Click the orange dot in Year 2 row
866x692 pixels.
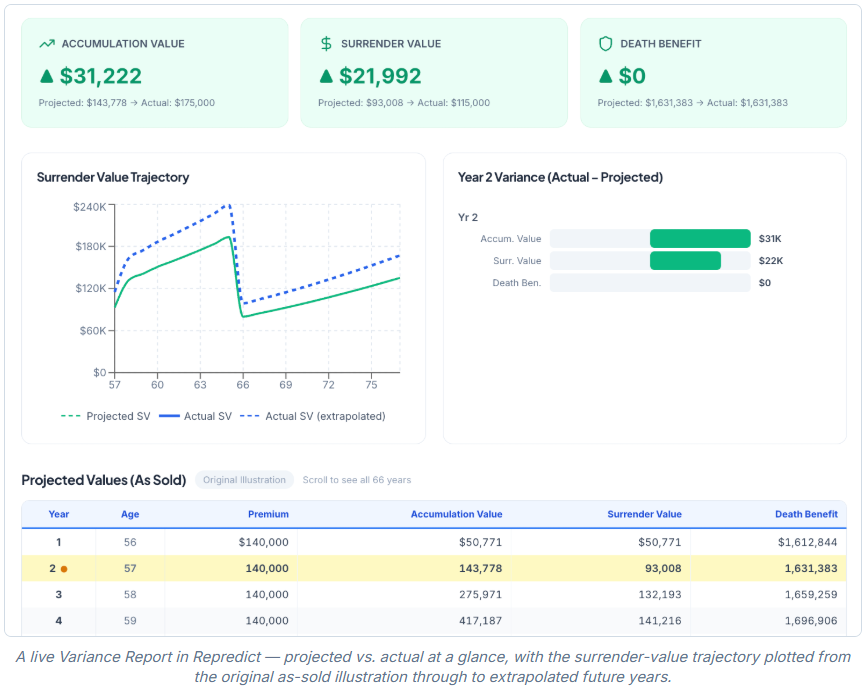(x=64, y=569)
